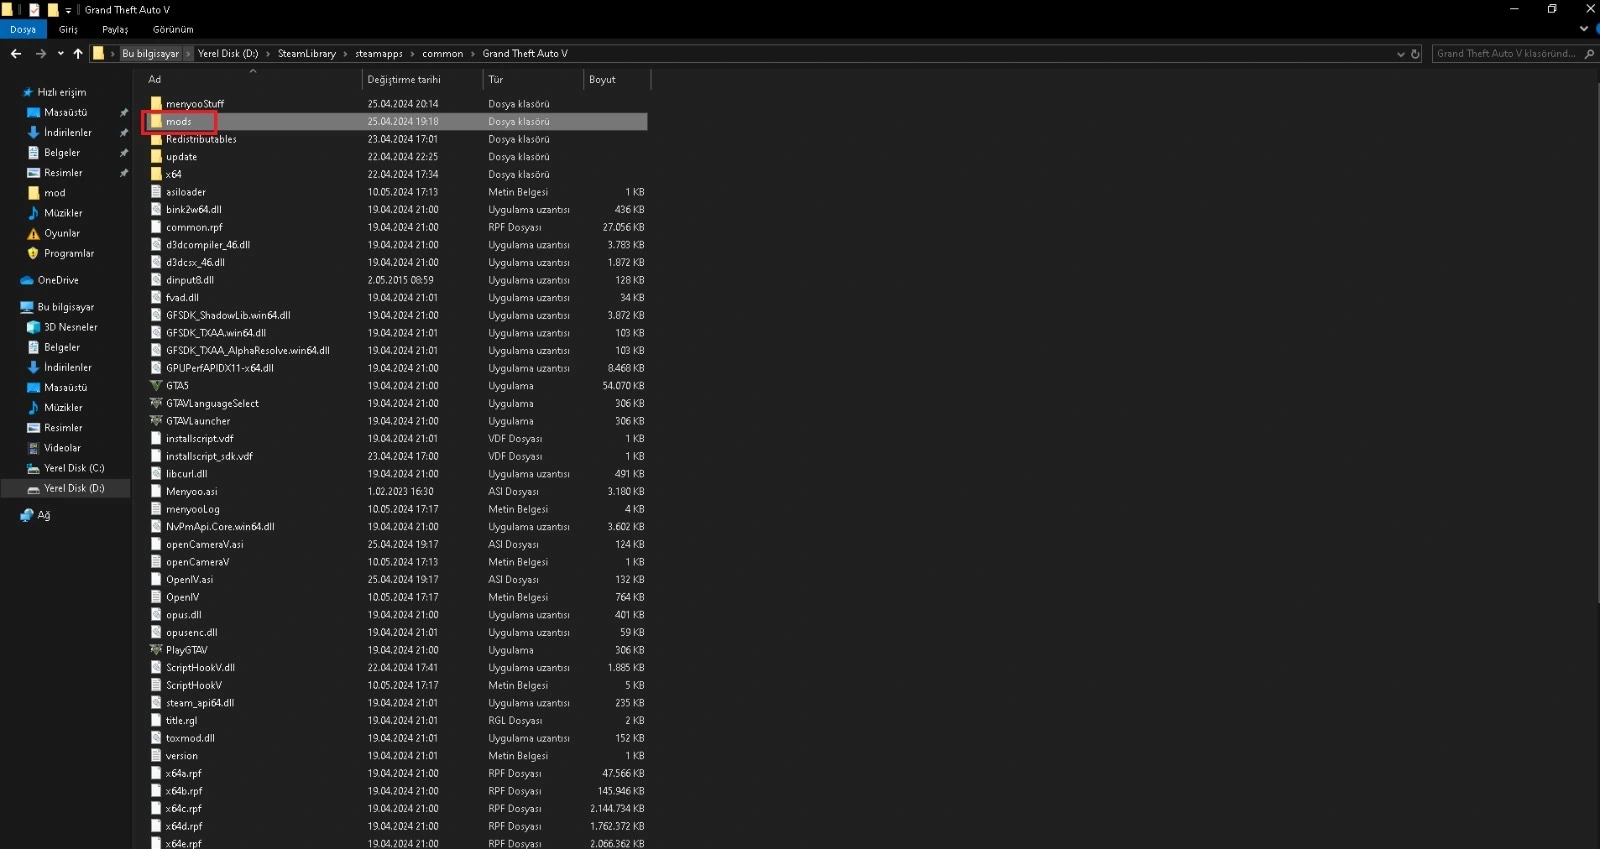Open Yerel Disk (C:) in the sidebar
The height and width of the screenshot is (849, 1600).
click(74, 468)
